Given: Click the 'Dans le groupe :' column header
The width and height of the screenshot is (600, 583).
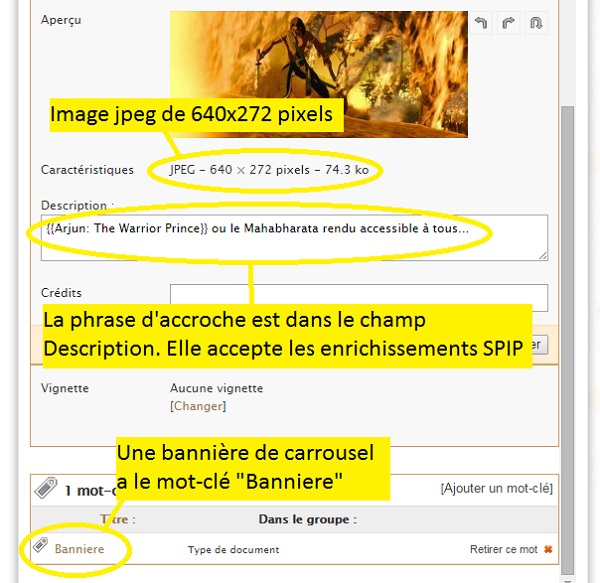Looking at the screenshot, I should click(x=308, y=519).
